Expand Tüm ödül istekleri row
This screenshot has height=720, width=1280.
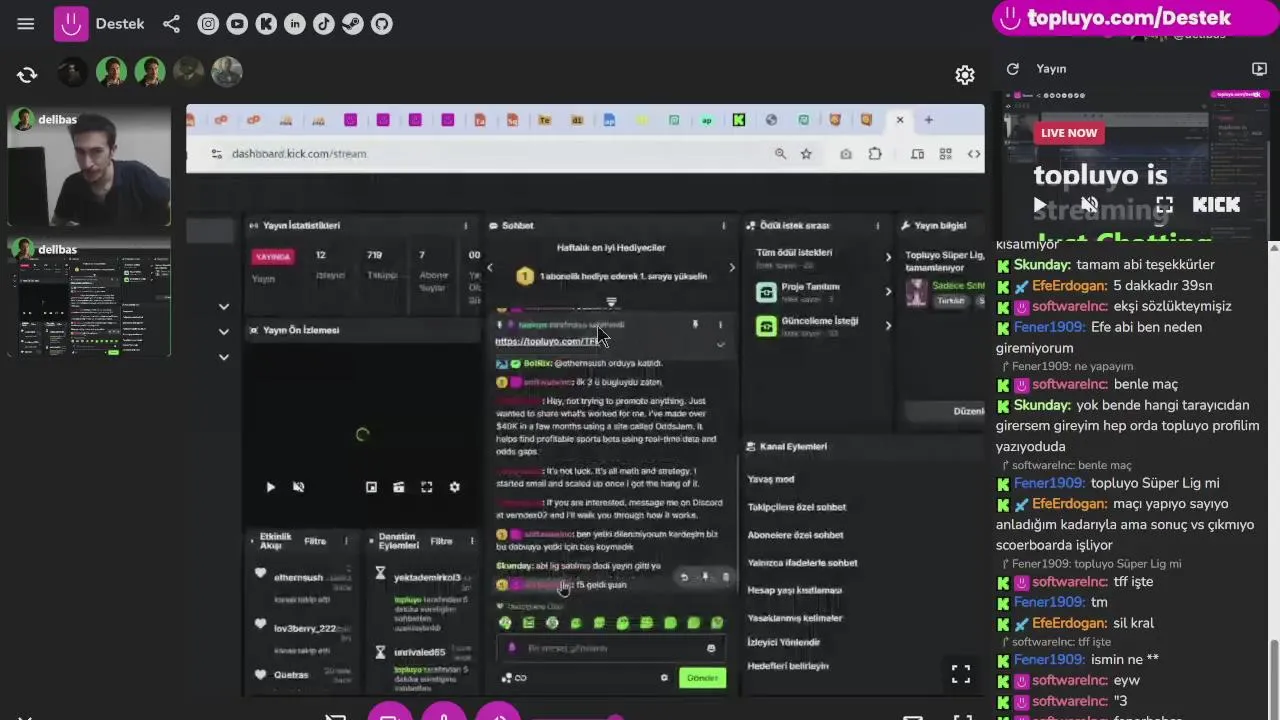[x=821, y=257]
